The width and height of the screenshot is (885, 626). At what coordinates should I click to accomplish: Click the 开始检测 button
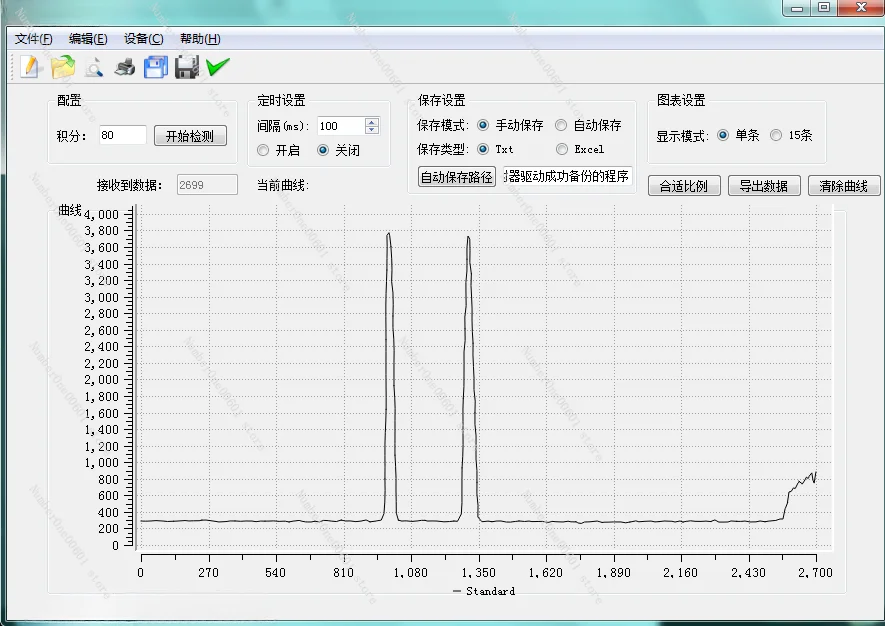(x=190, y=136)
